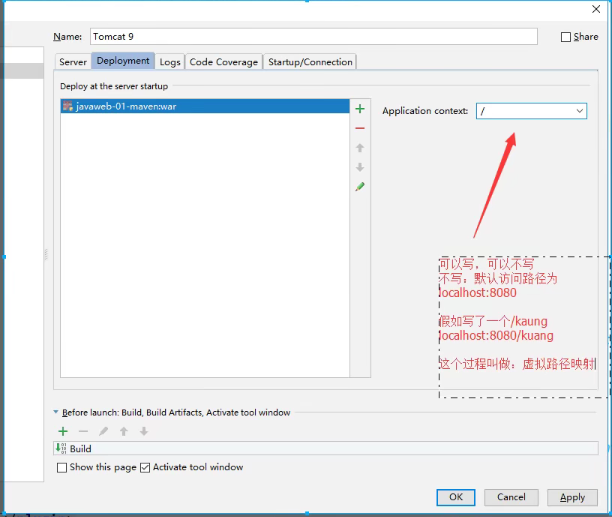
Task: Edit the Before launch task with the pencil
Action: [103, 431]
